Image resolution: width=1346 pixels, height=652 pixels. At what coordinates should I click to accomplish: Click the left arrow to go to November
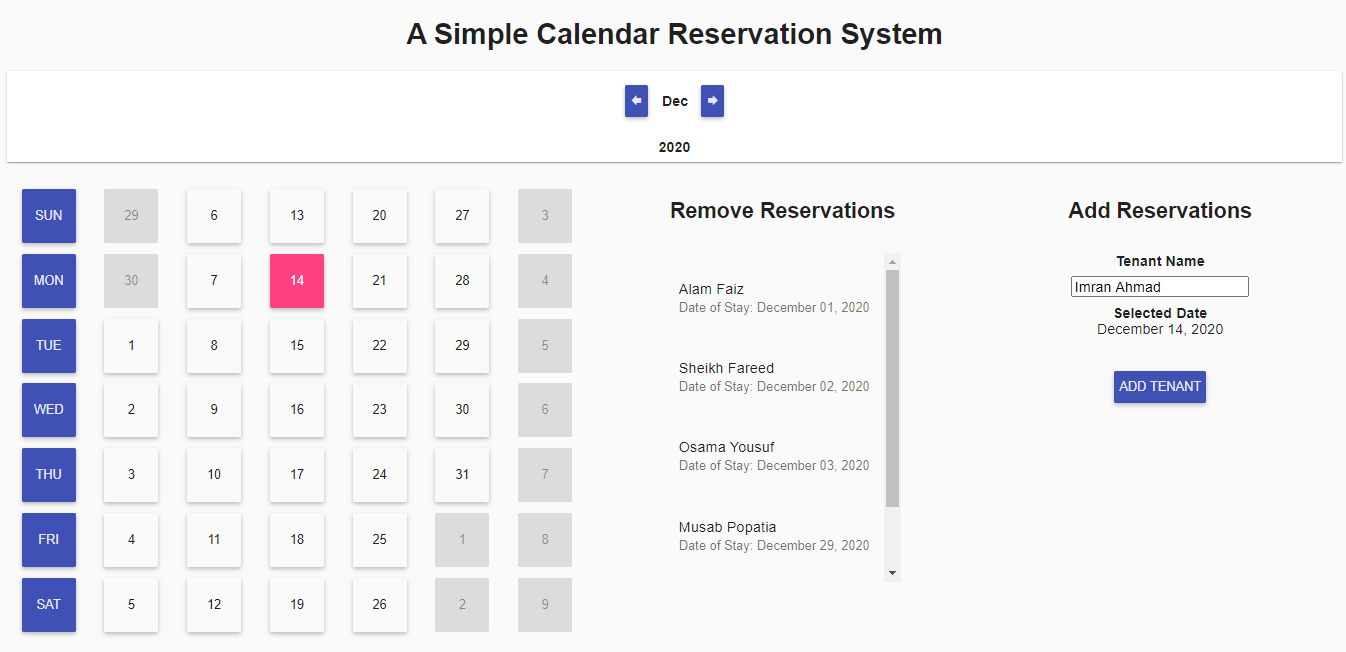[x=636, y=101]
